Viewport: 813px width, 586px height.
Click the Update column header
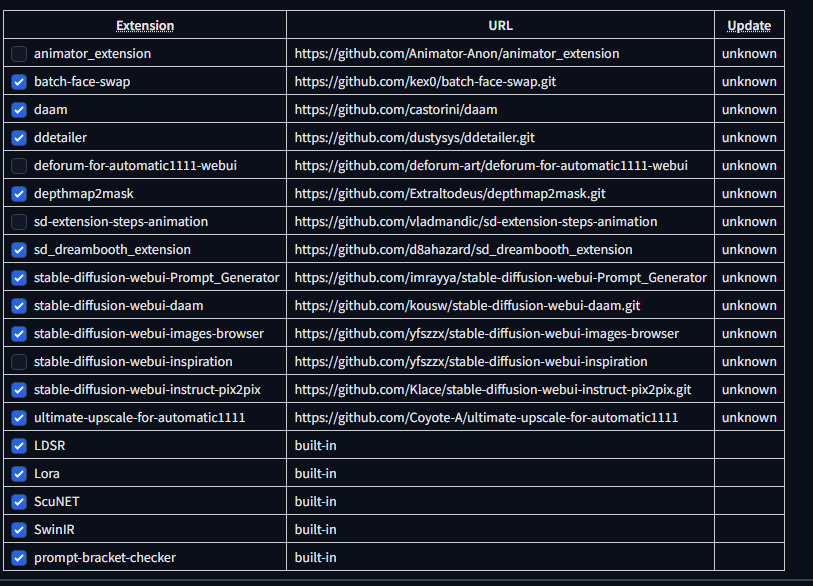(748, 25)
